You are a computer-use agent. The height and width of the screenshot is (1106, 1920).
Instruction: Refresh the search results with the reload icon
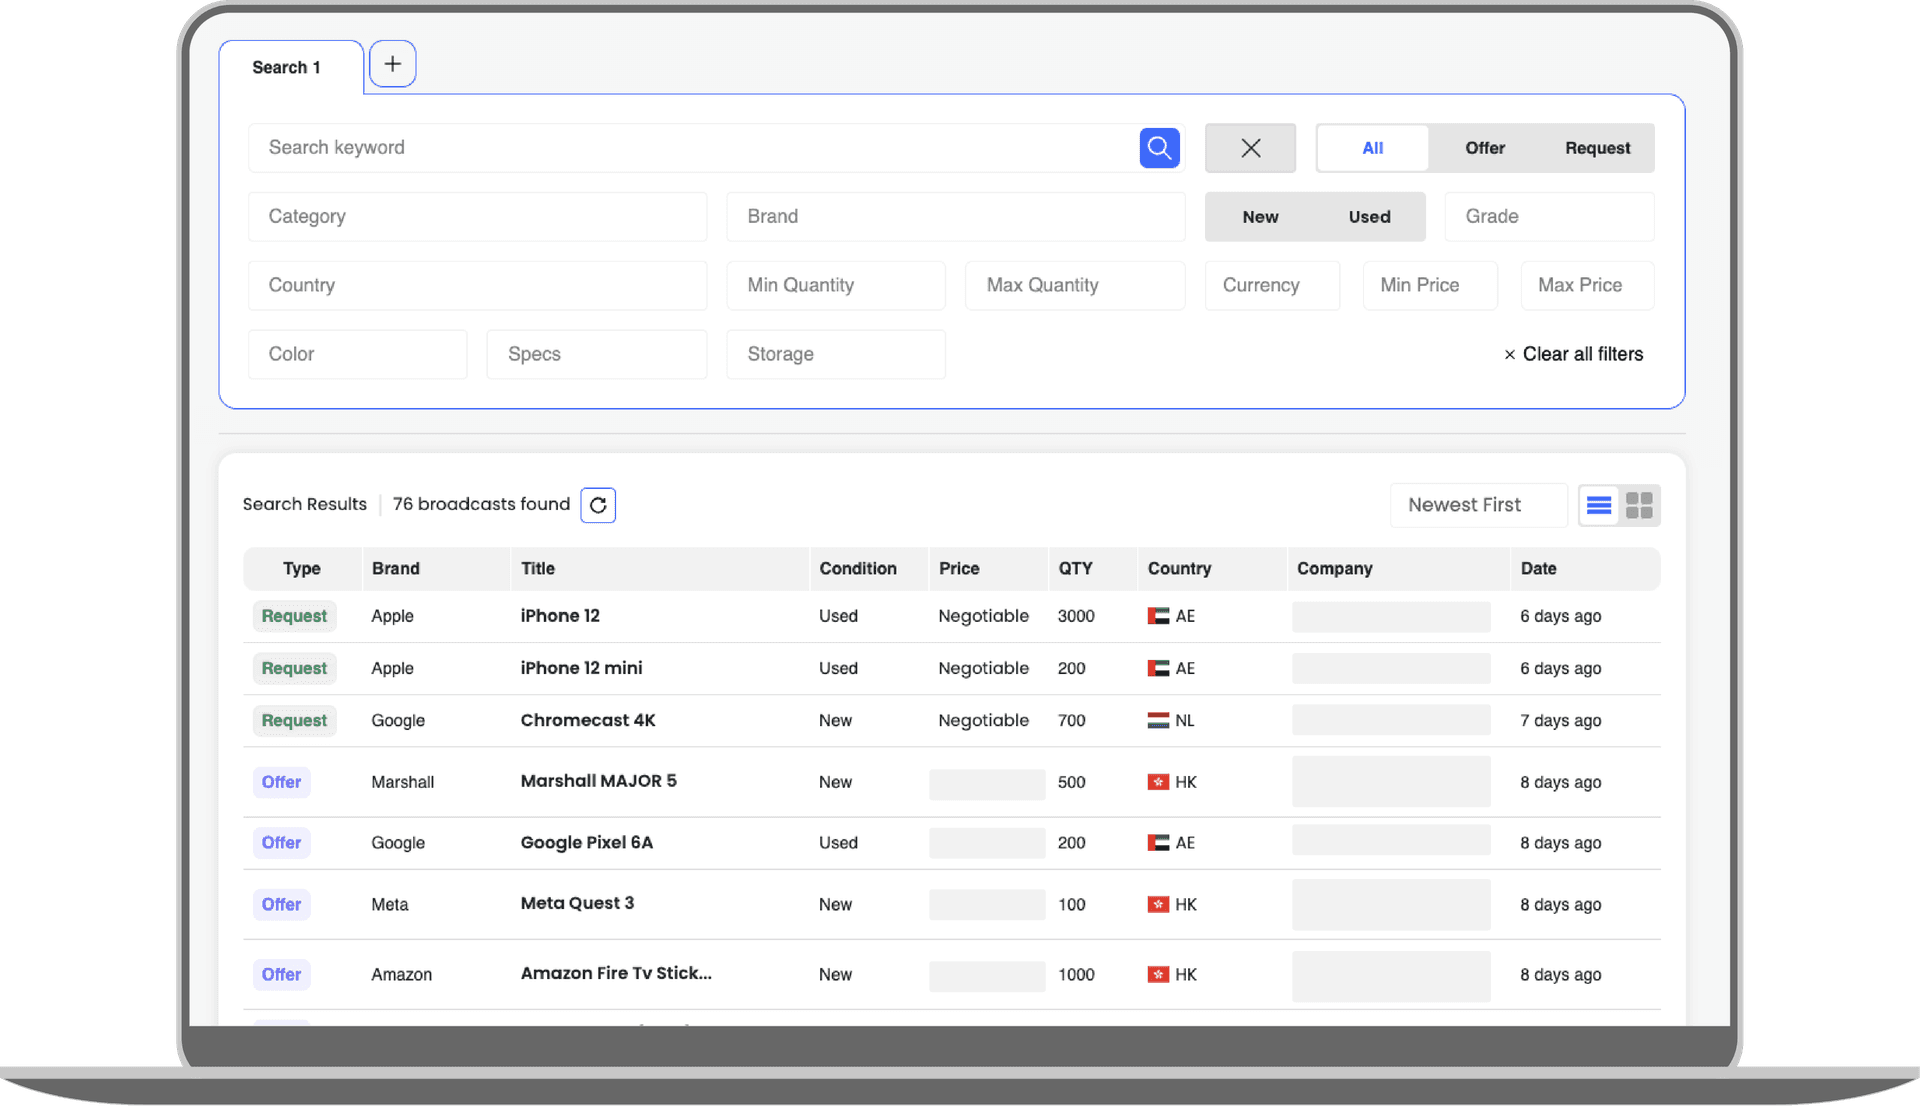(598, 505)
